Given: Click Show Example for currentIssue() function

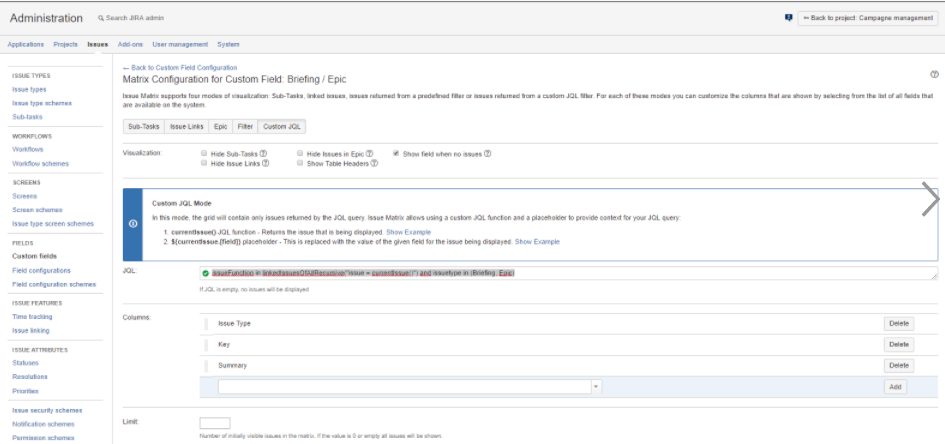Looking at the screenshot, I should [x=409, y=232].
